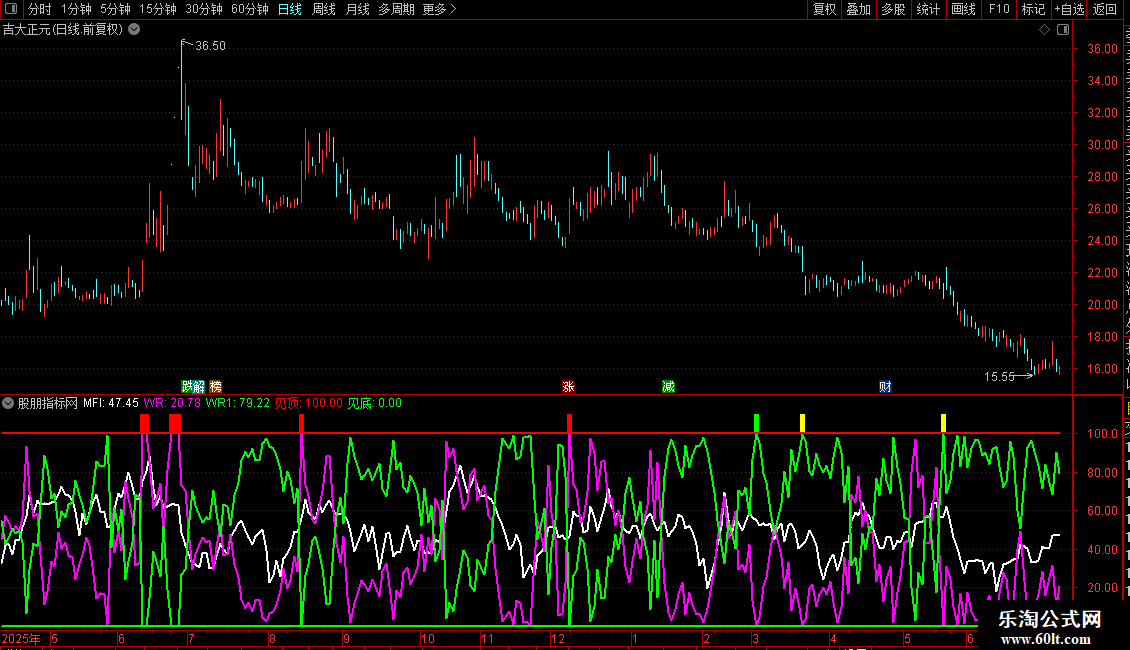Image resolution: width=1130 pixels, height=650 pixels.
Task: Click the 见顶: 100.00 value
Action: coord(308,403)
